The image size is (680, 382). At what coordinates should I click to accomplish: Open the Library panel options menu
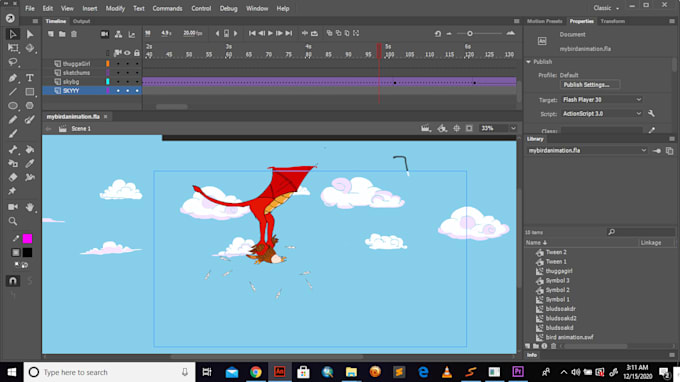(672, 139)
